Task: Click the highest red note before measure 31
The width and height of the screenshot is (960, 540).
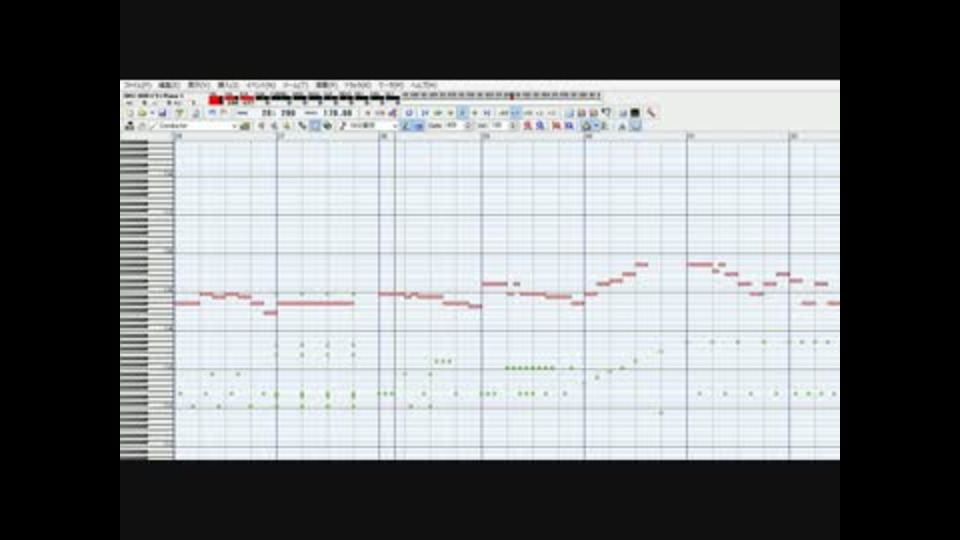Action: (641, 264)
